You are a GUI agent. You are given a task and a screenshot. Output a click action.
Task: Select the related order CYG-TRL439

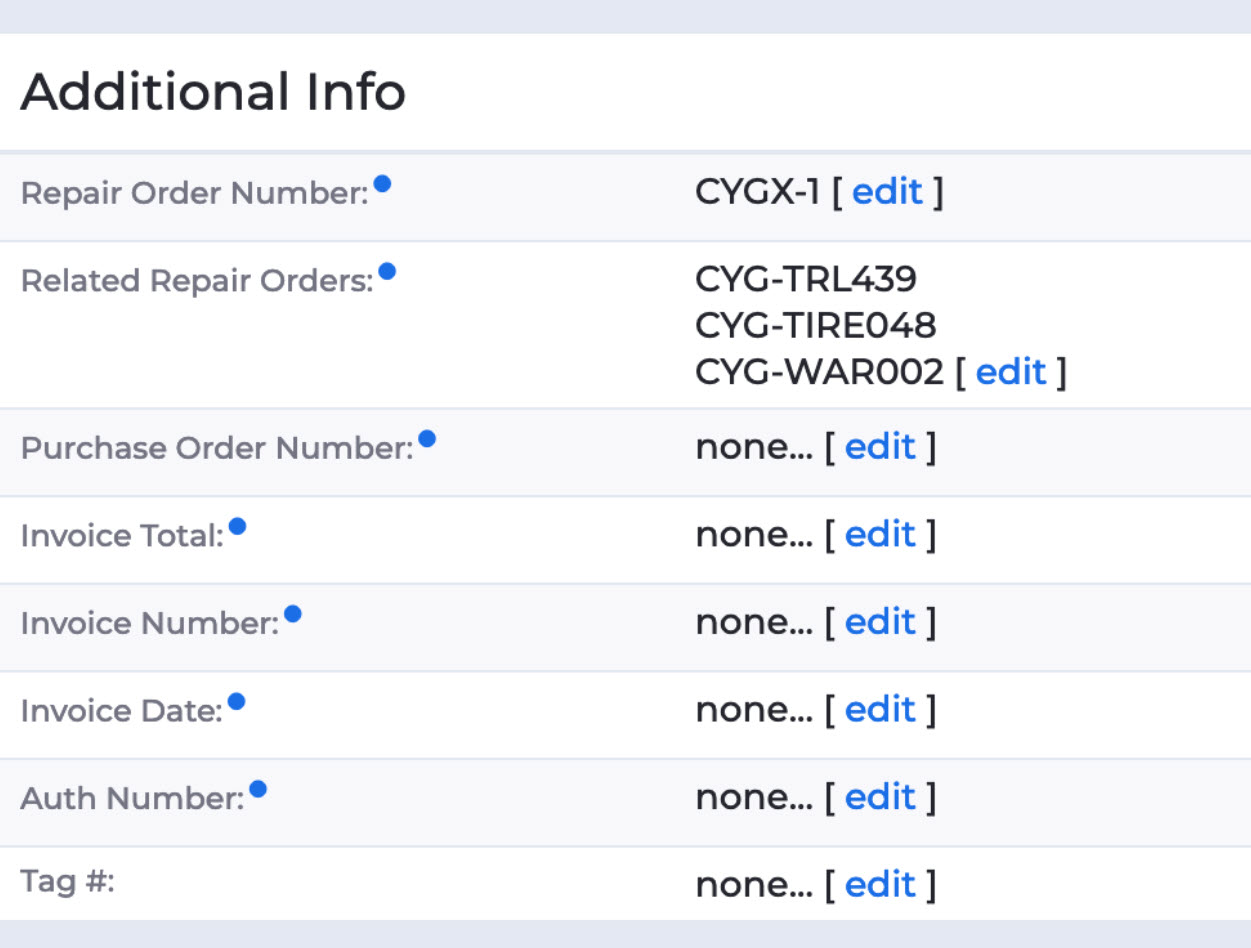point(805,279)
